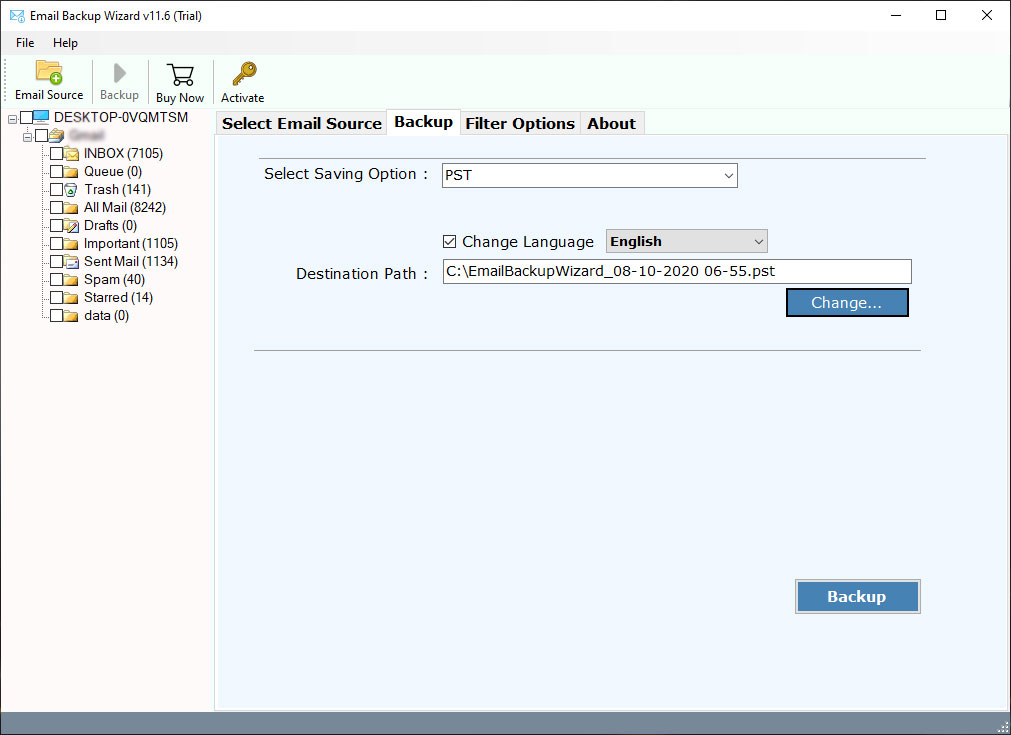Tick the INBOX (7105) checkbox
The width and height of the screenshot is (1011, 735).
click(57, 153)
